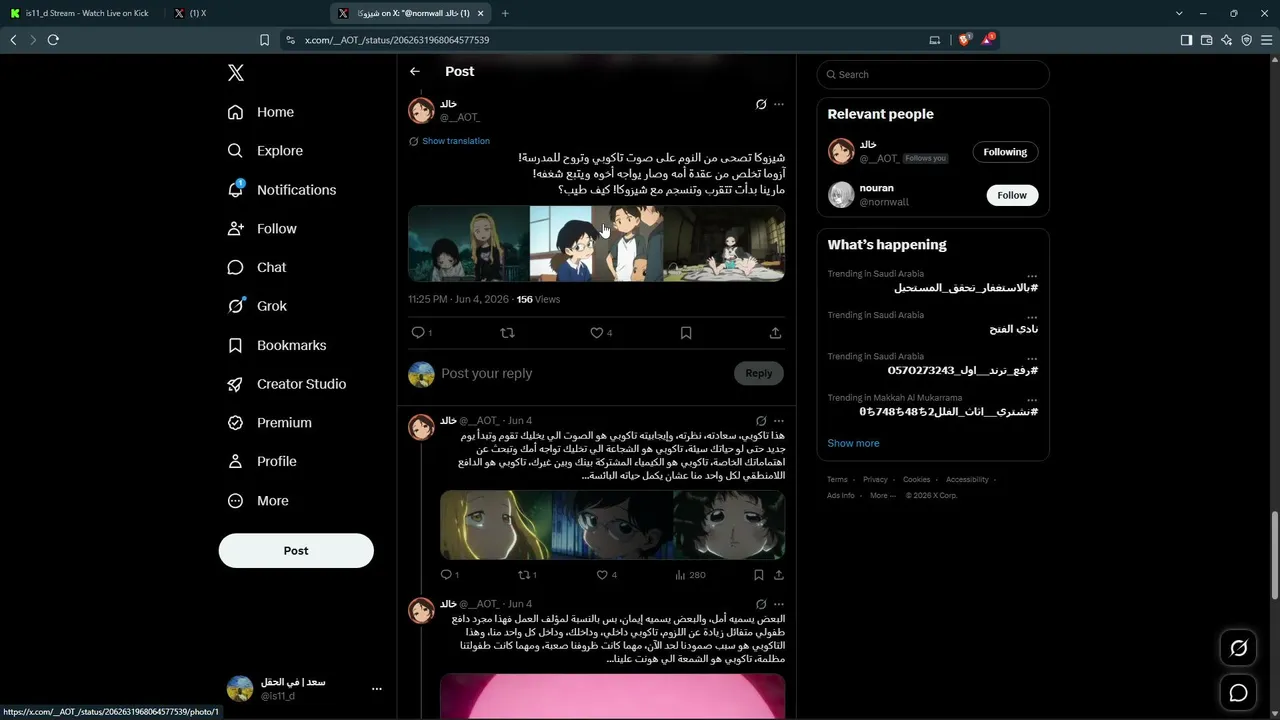Open the first image with the blonde girl
The image size is (1280, 720).
click(x=469, y=243)
